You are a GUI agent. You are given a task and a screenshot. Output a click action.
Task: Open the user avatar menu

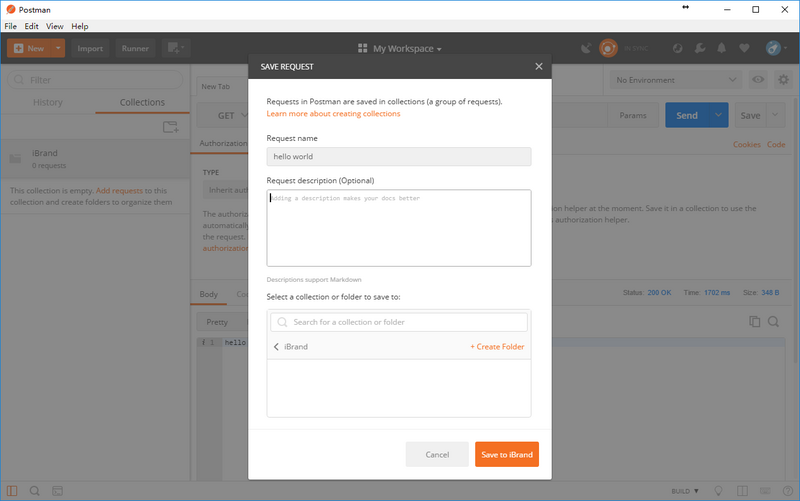click(x=776, y=48)
